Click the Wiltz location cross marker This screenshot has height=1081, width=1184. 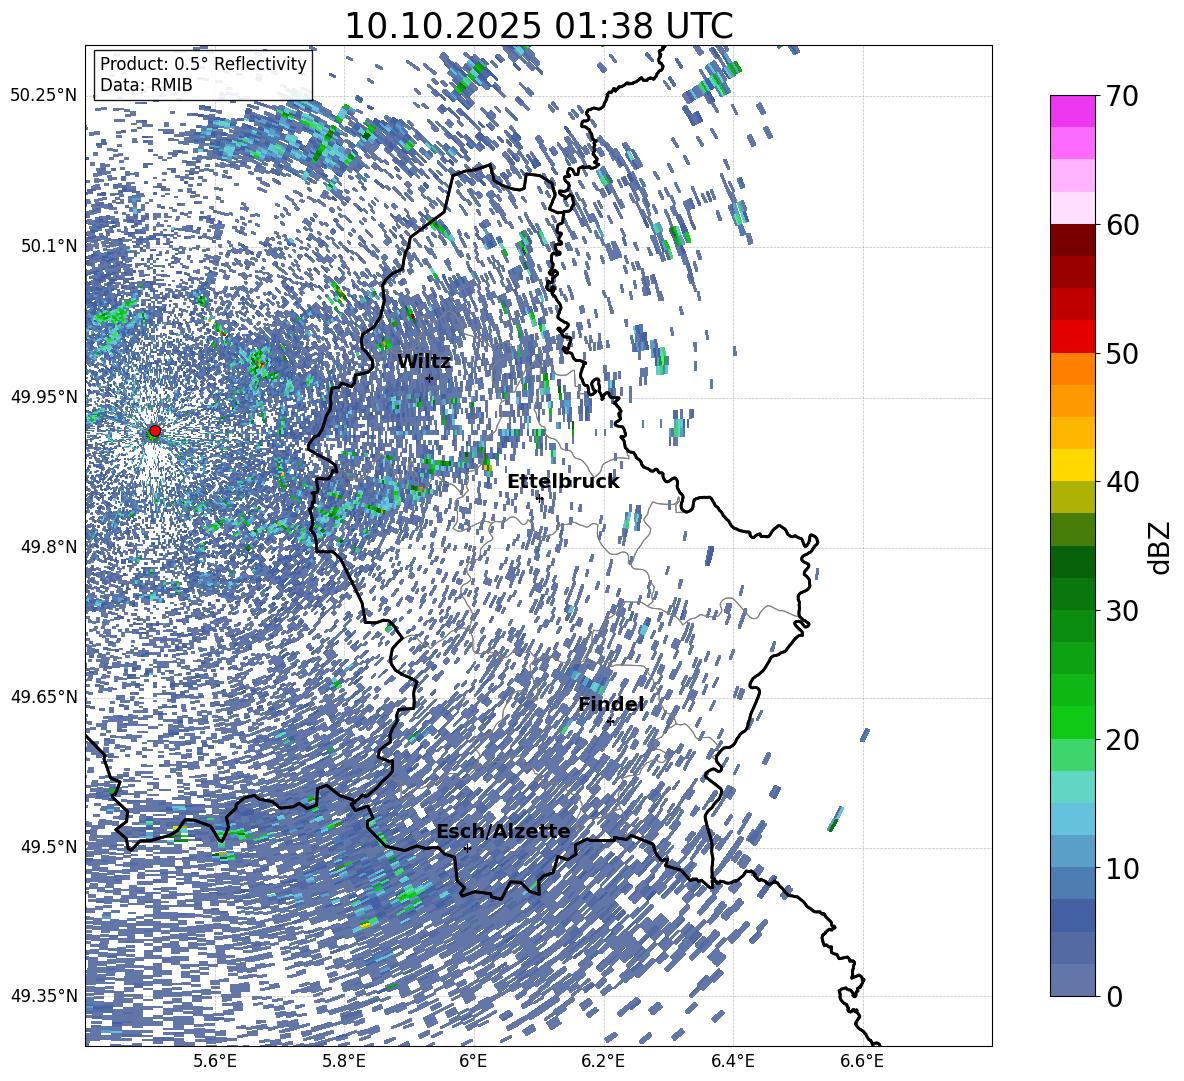(430, 377)
